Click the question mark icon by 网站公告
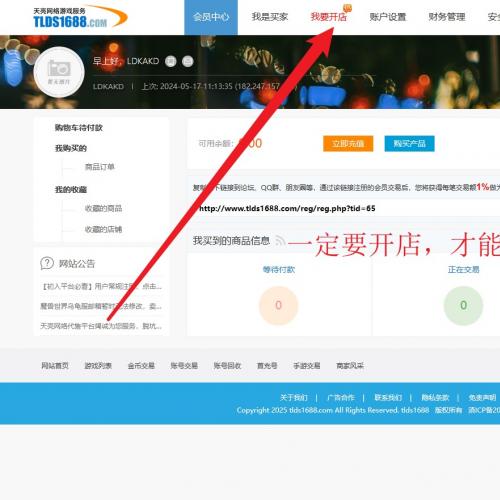 (47, 263)
